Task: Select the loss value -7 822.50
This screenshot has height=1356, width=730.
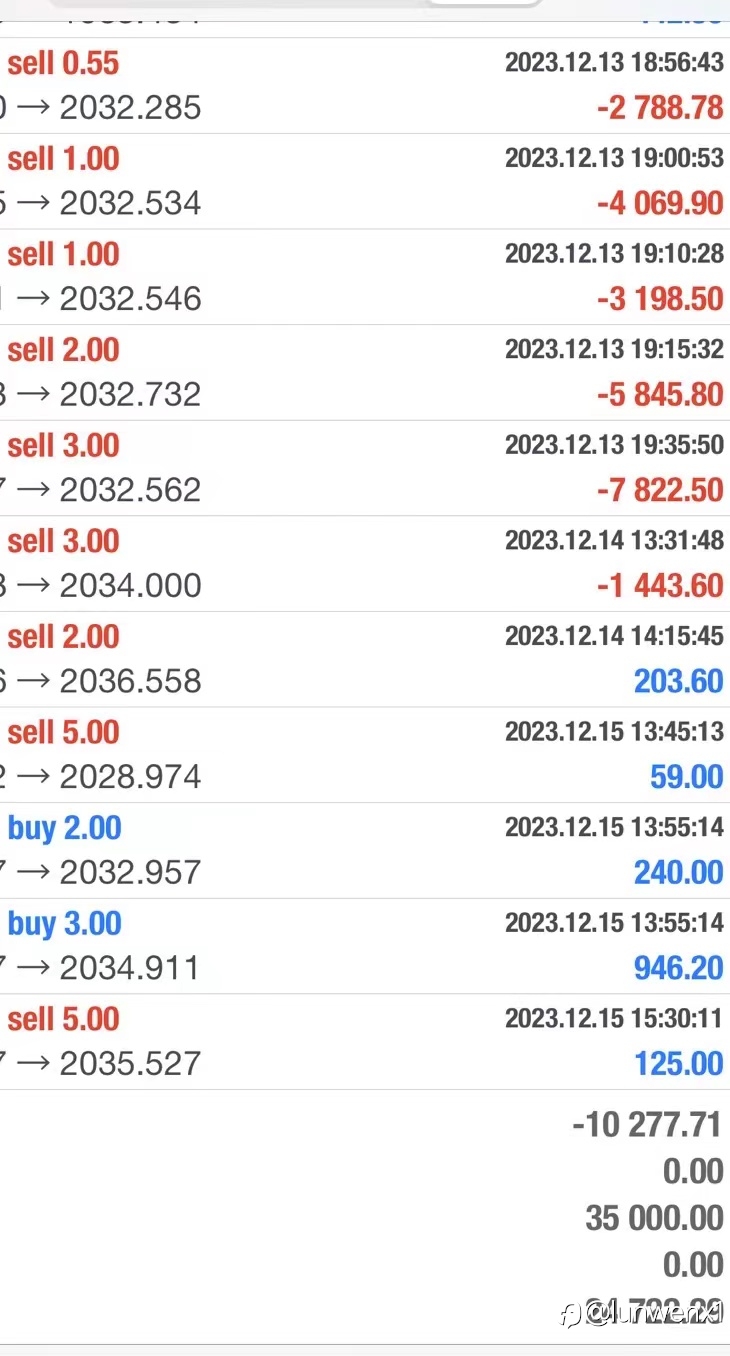Action: click(660, 490)
